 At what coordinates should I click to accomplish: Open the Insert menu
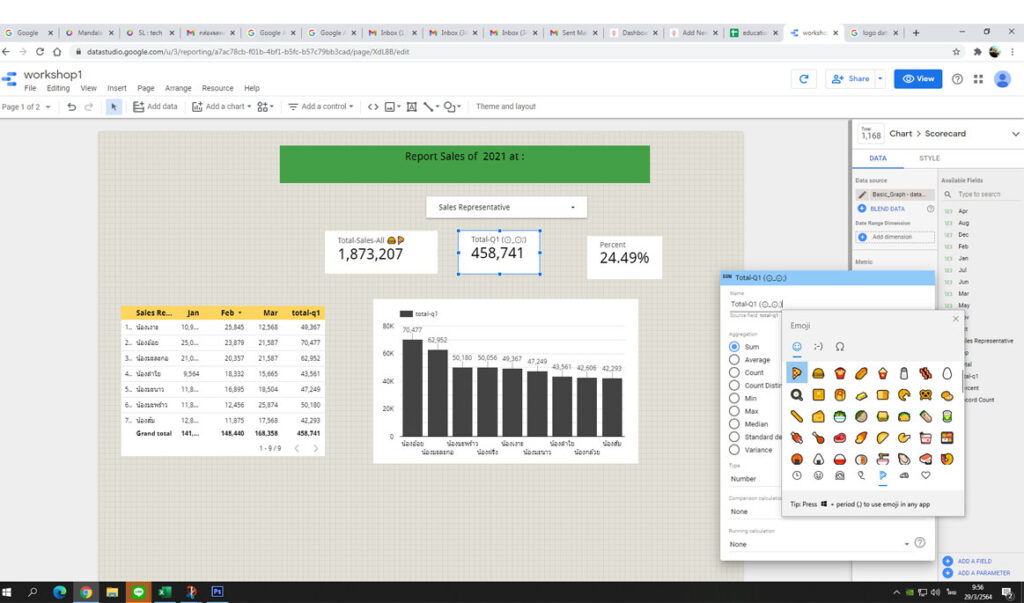pos(117,88)
